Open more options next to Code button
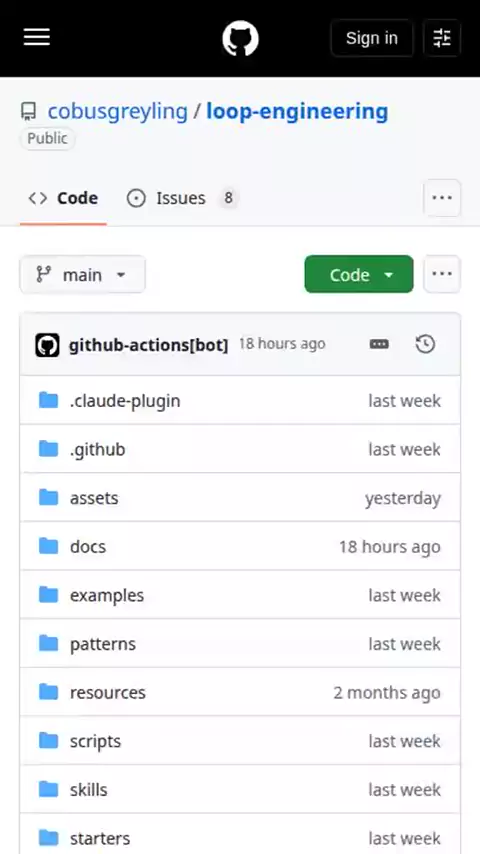This screenshot has width=480, height=854. pos(442,274)
